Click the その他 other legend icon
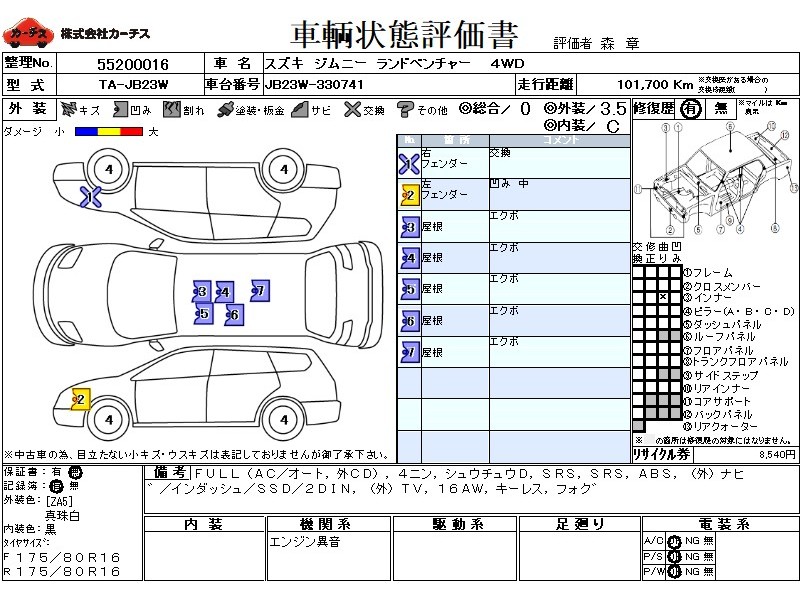800x600 pixels. [x=405, y=109]
